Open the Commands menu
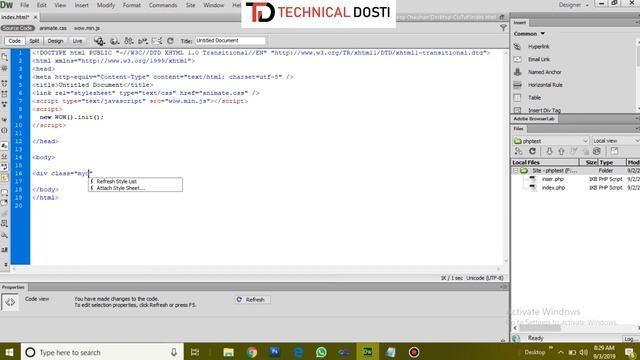Screen dimensions: 640x360 click(x=163, y=5)
